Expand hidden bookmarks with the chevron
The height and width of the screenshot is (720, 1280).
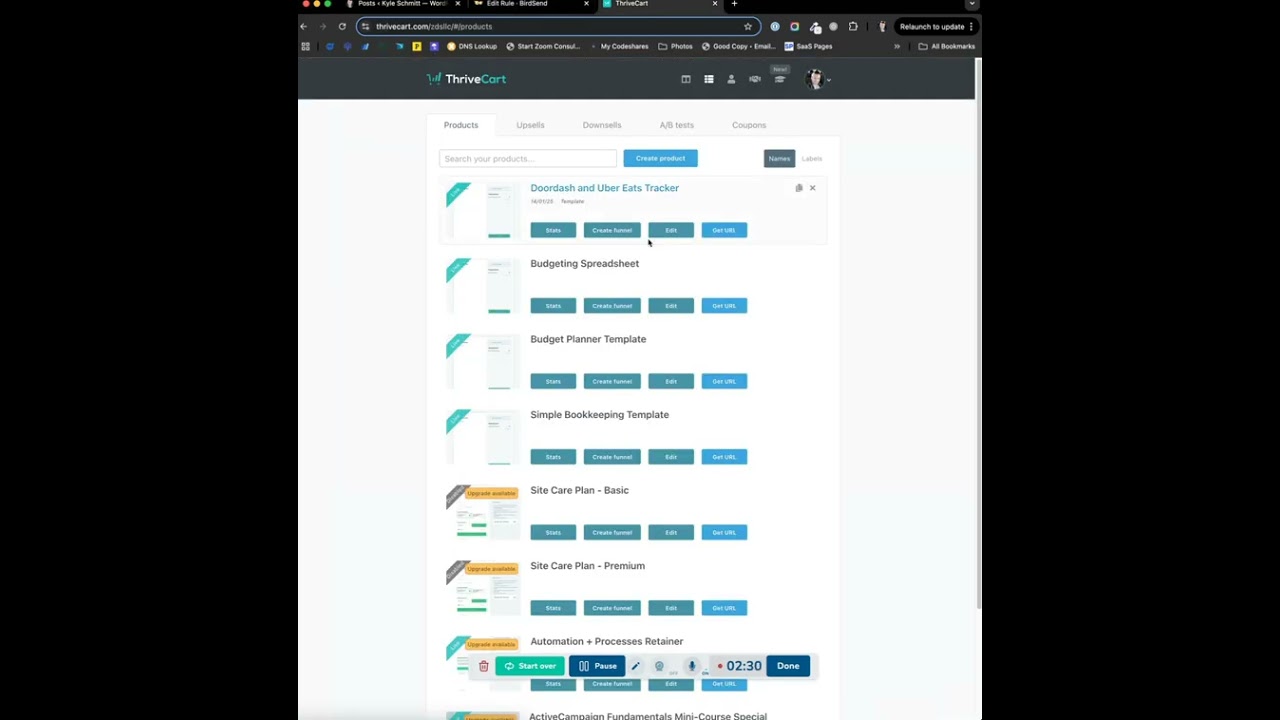click(x=897, y=46)
